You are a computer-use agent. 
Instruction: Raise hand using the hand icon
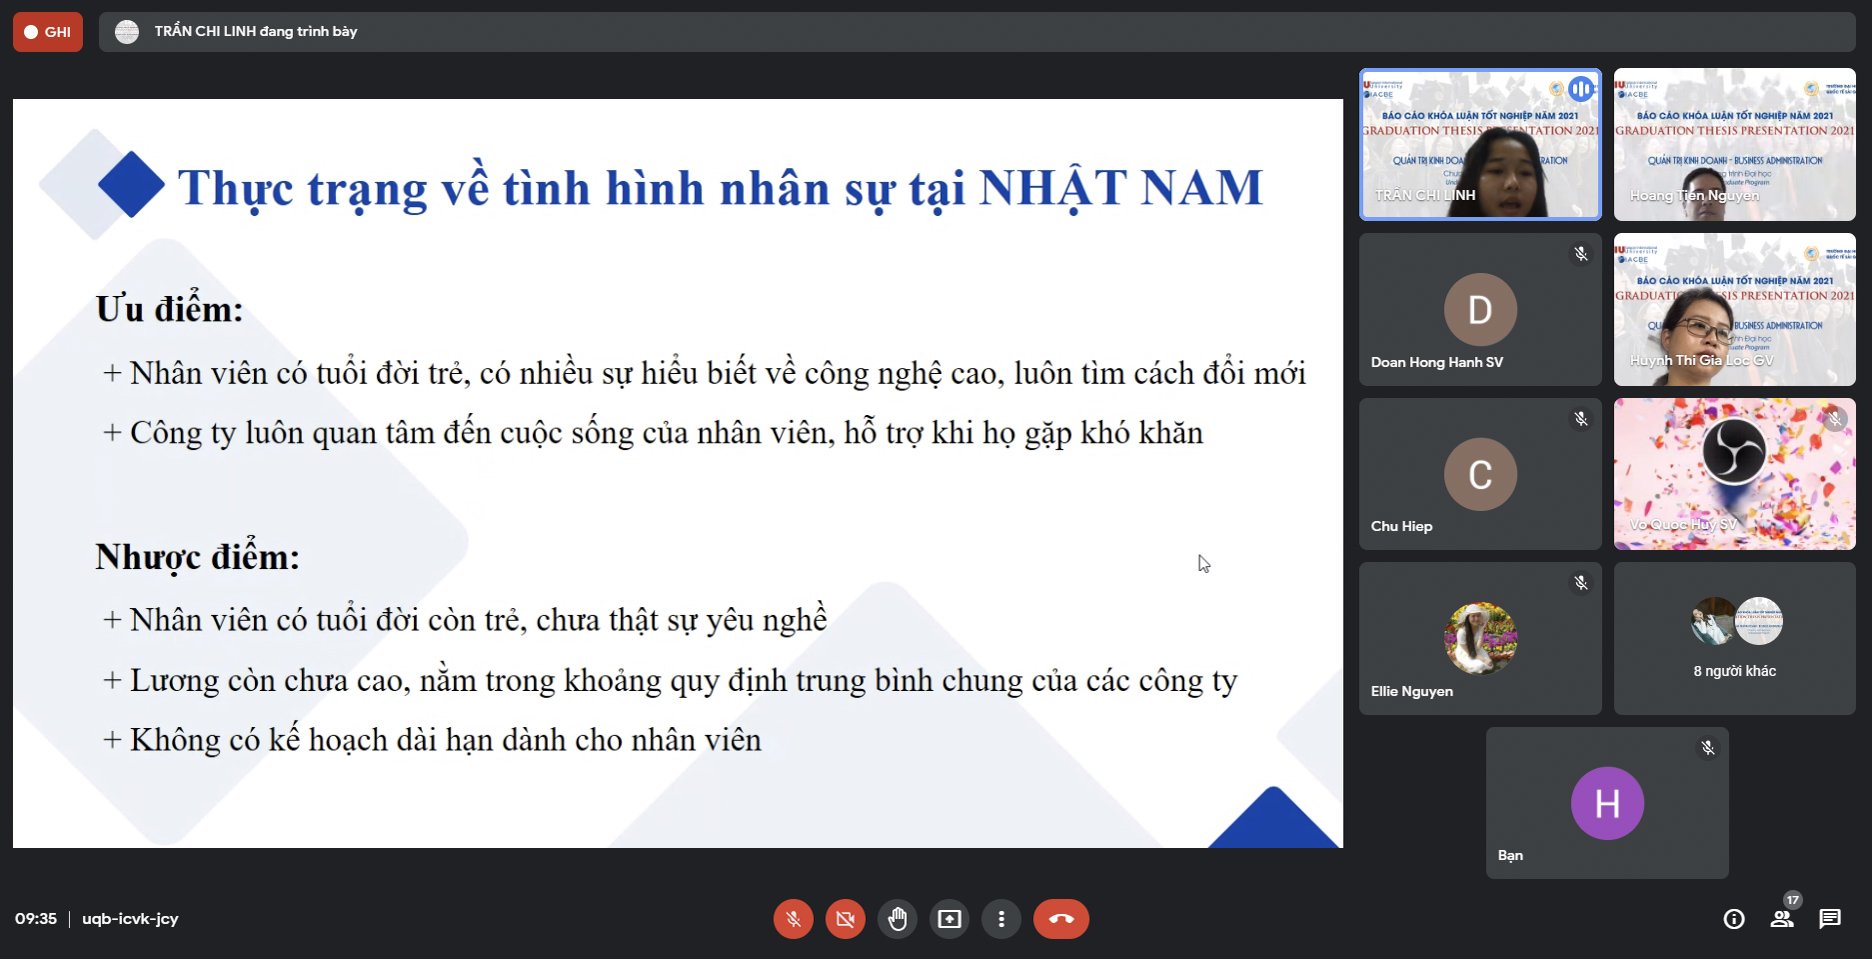[x=897, y=919]
